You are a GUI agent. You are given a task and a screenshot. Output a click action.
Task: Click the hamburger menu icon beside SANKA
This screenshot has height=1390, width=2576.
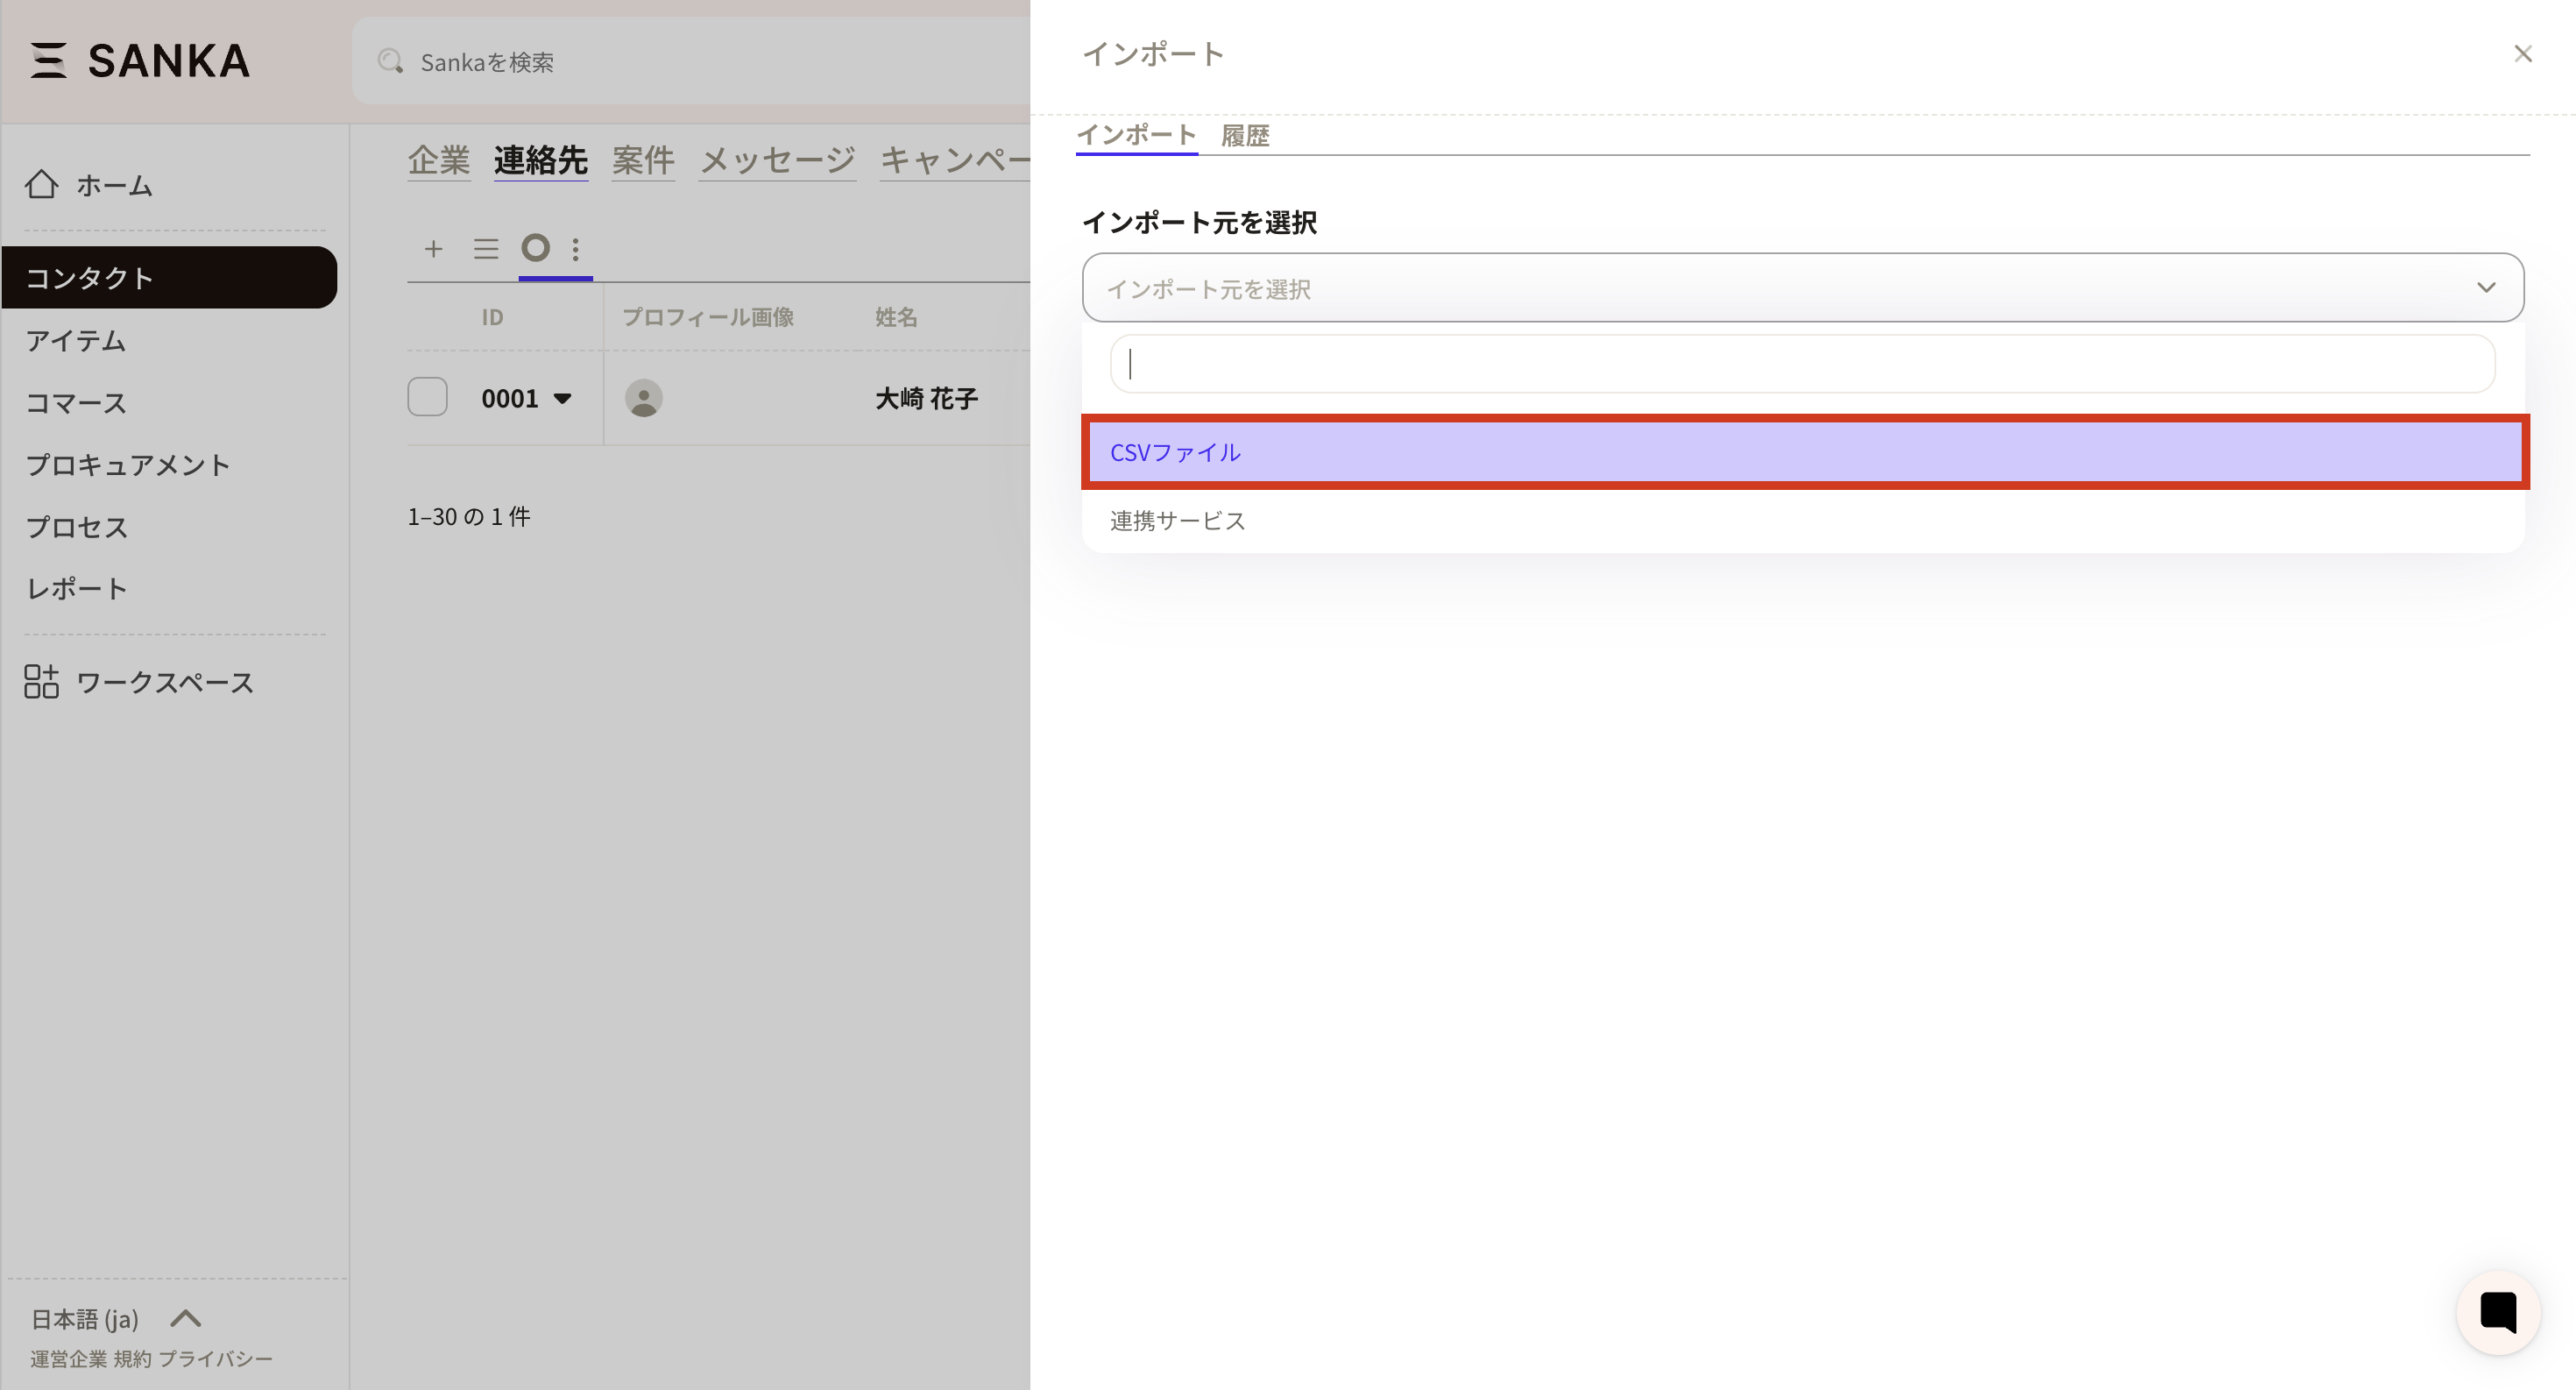point(48,60)
